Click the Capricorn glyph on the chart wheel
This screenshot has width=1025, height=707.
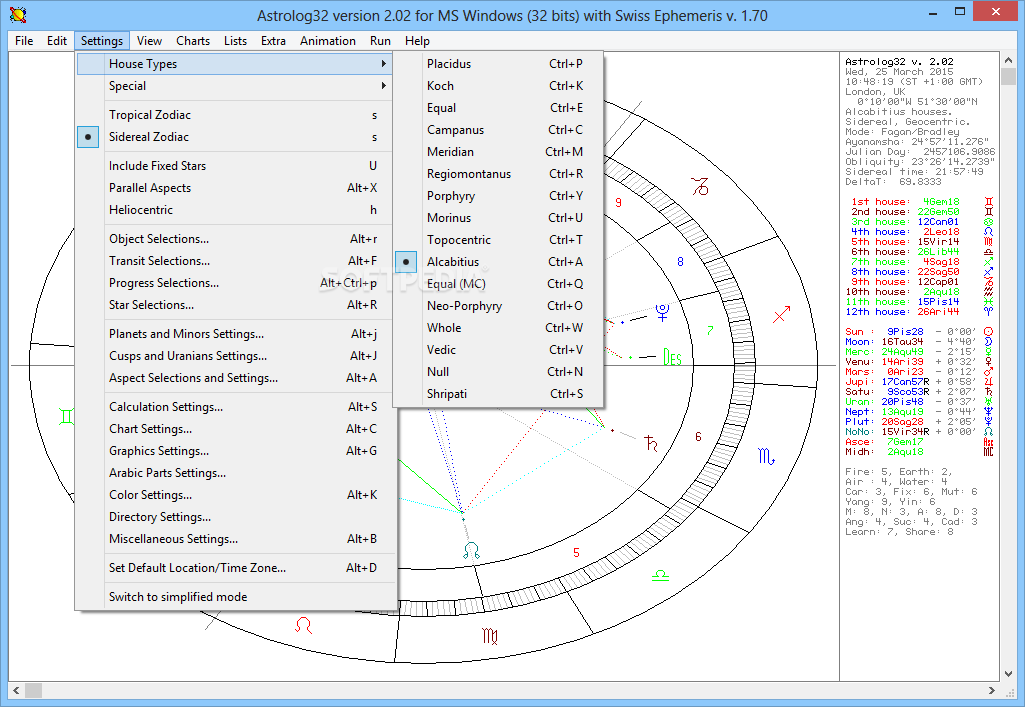(x=700, y=186)
